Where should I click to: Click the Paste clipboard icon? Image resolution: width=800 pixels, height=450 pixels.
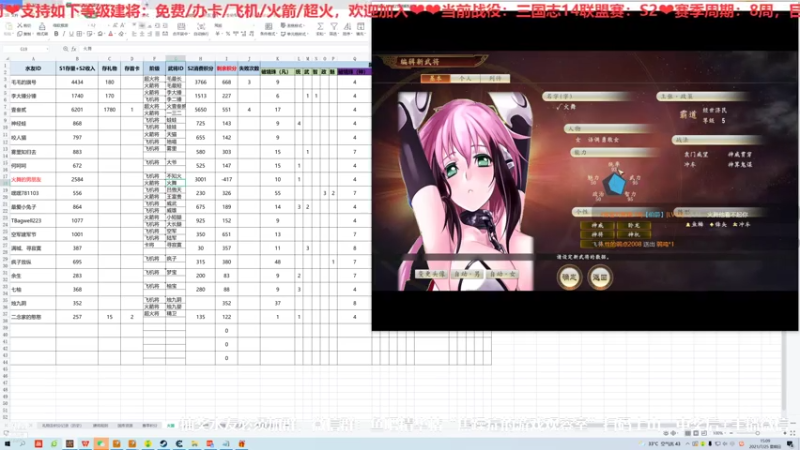click(9, 26)
